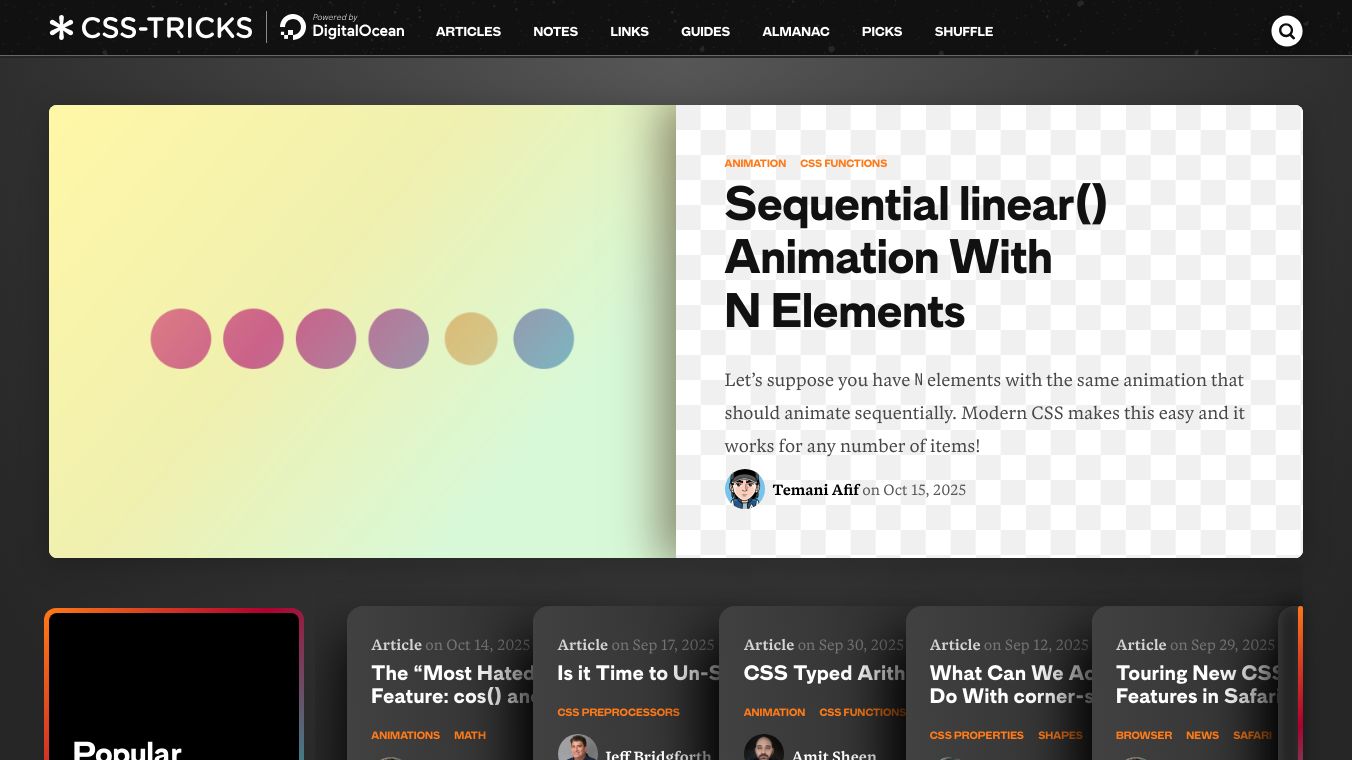1352x760 pixels.
Task: Click the Math tag
Action: 470,735
